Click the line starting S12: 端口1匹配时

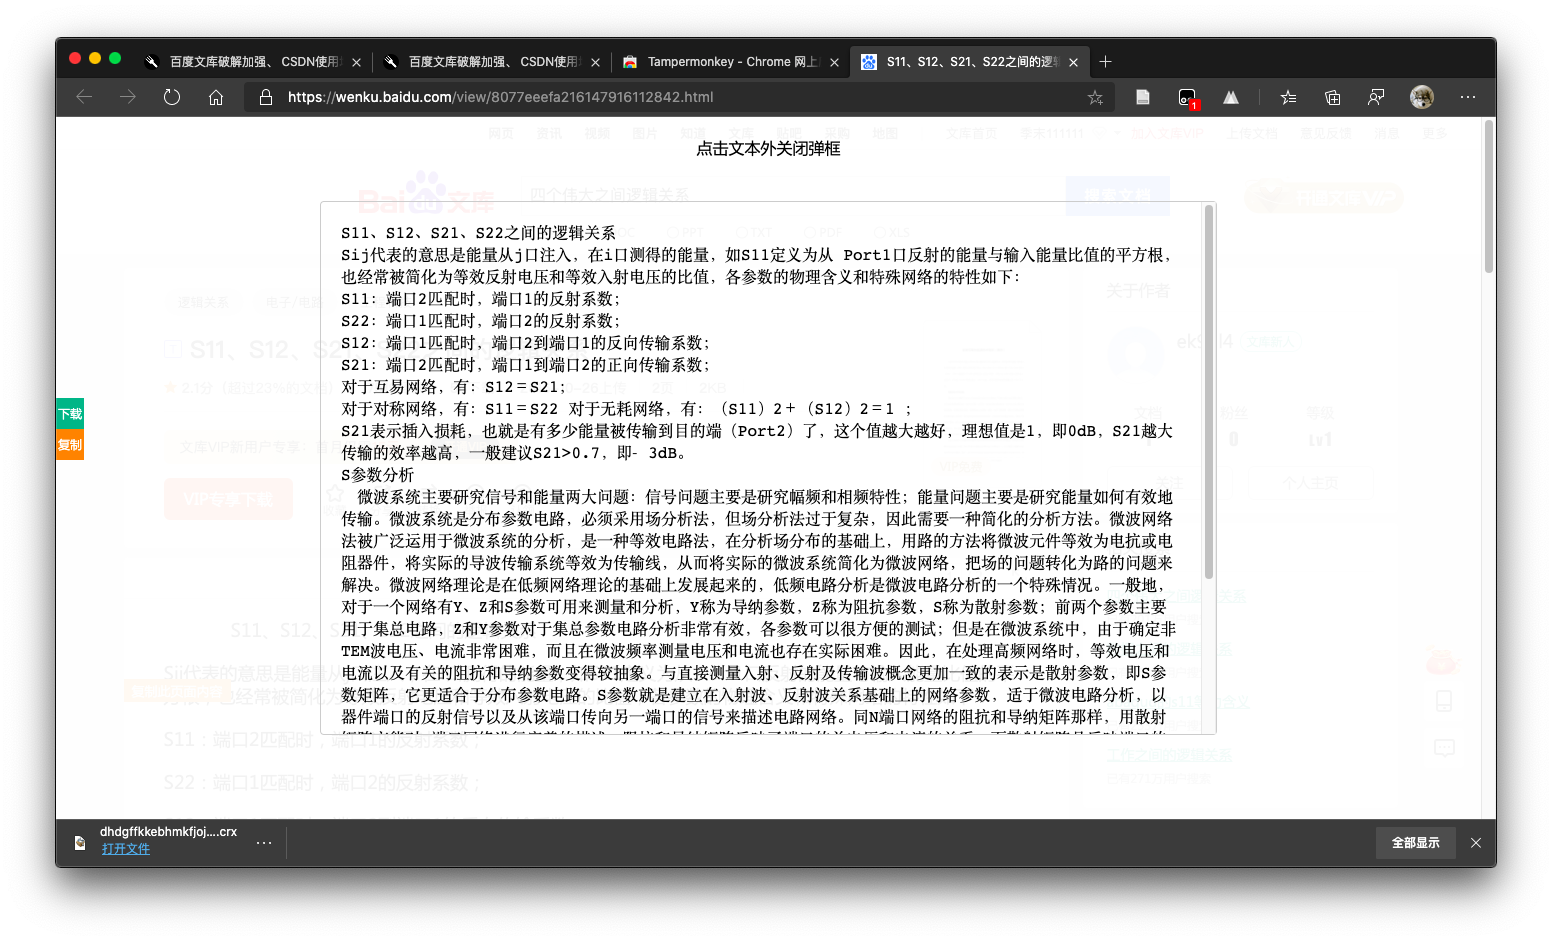(x=526, y=343)
